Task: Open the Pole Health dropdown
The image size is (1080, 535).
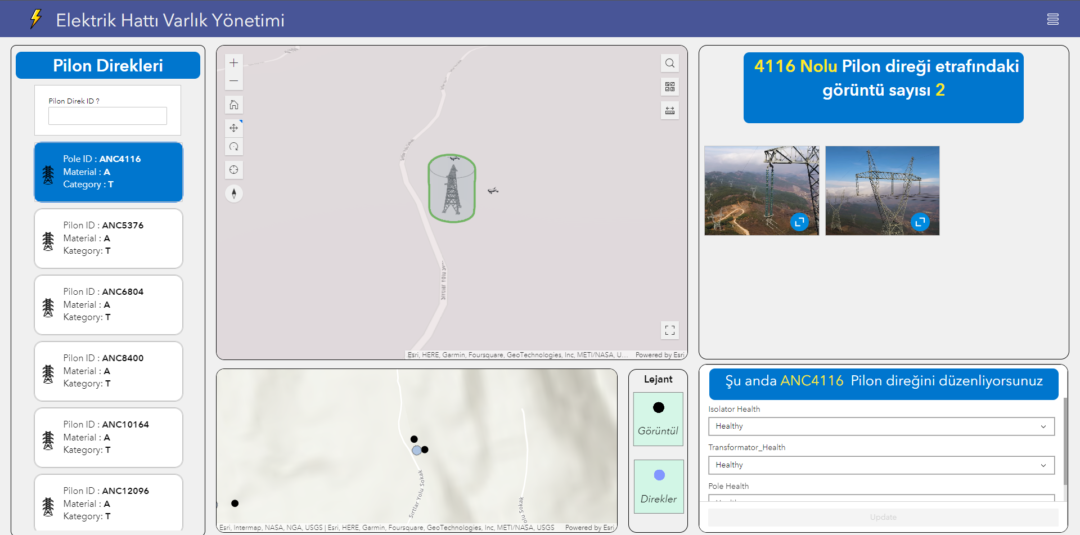Action: (x=881, y=500)
